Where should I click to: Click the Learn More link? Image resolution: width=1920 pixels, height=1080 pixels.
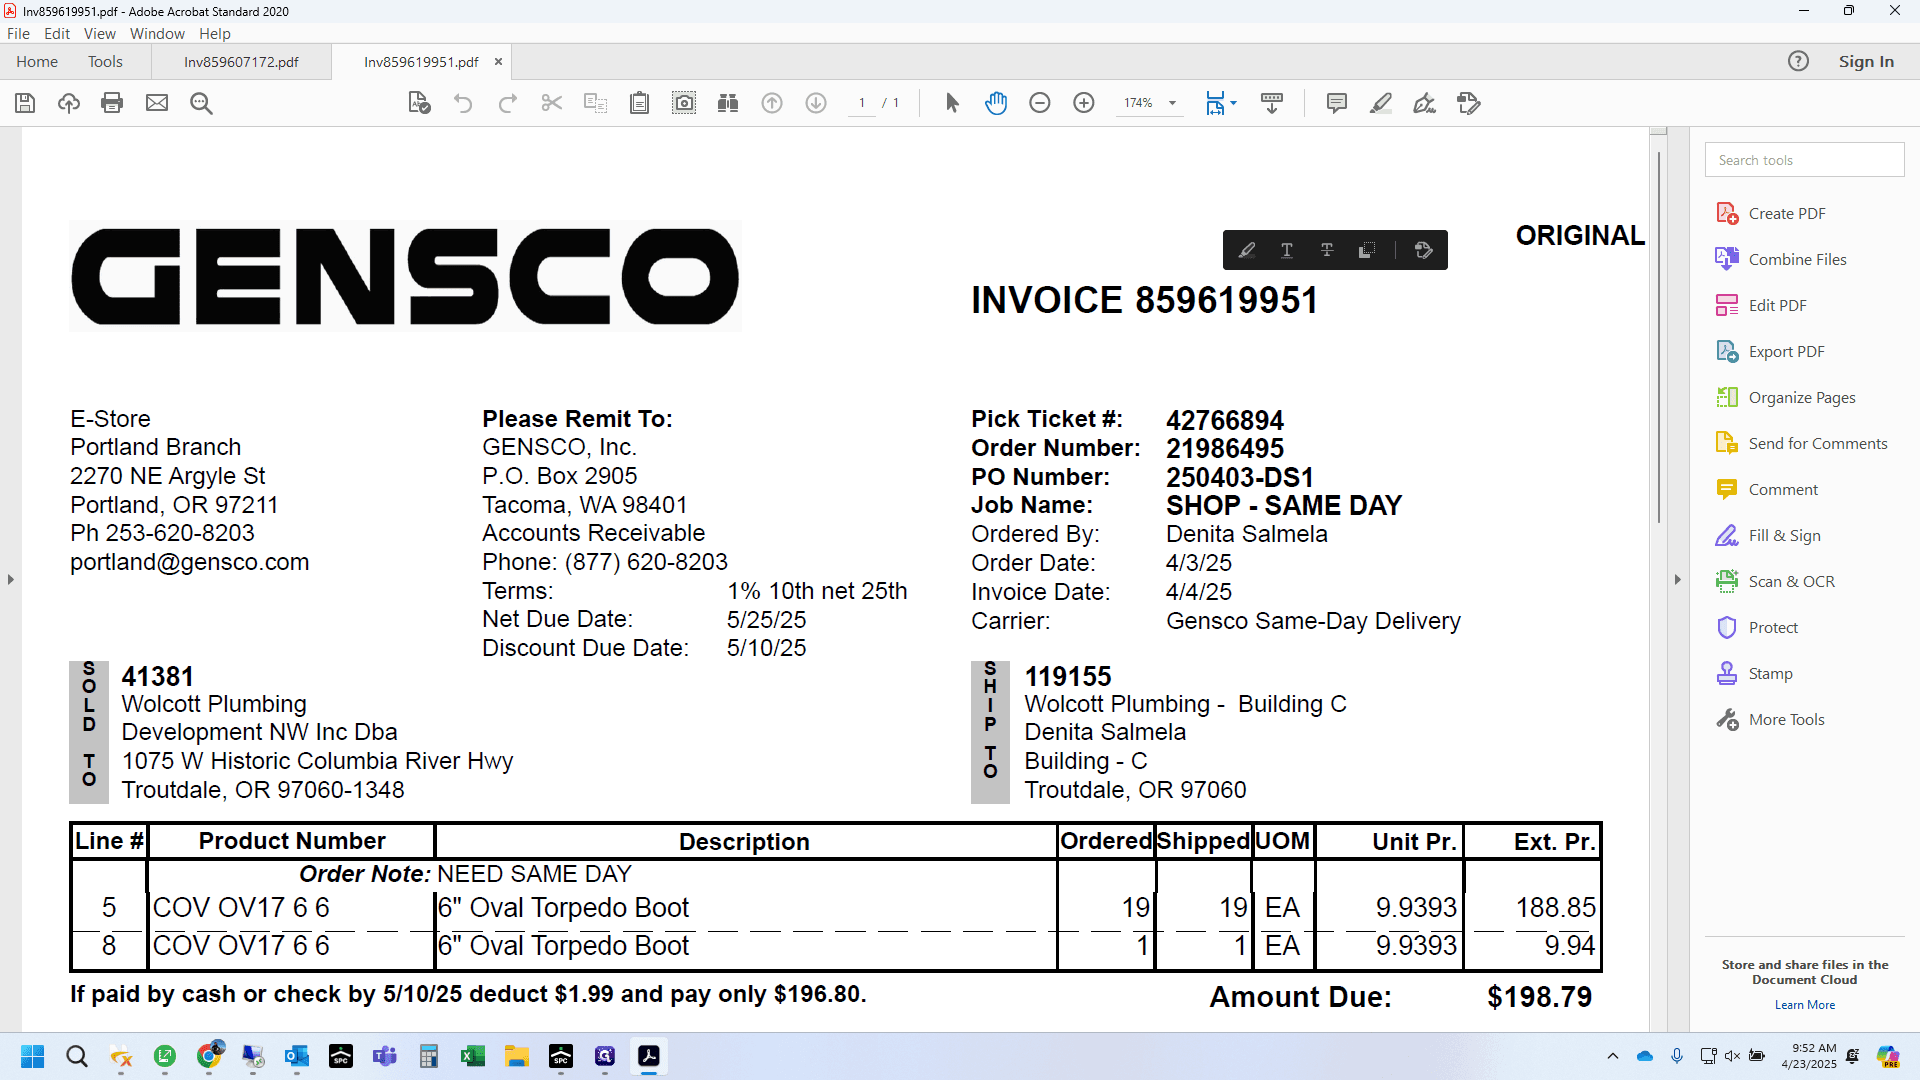(1804, 1005)
